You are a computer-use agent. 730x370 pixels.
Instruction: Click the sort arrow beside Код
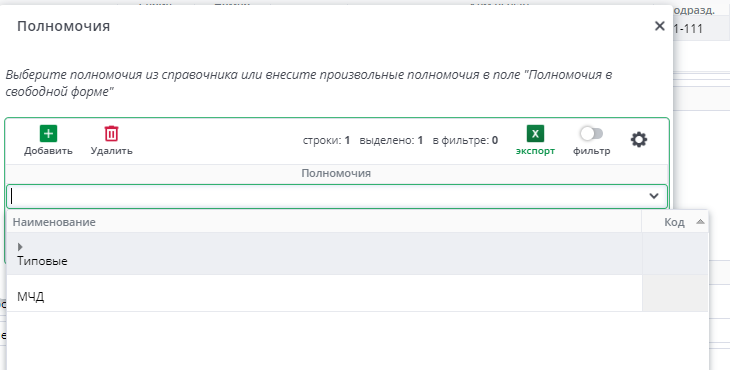click(x=700, y=222)
